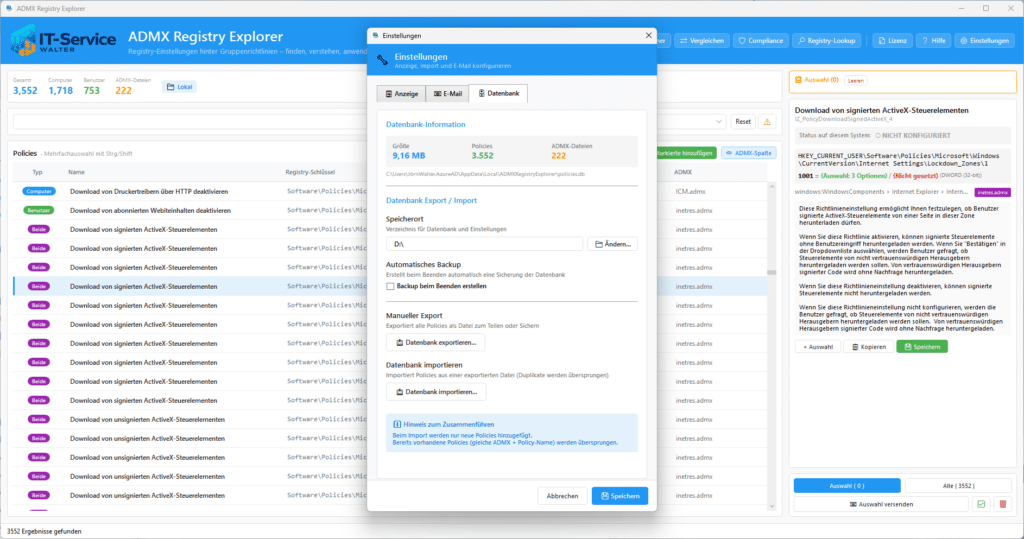This screenshot has height=539, width=1024.
Task: Click the Gesamt count 3,552
Action: point(25,91)
